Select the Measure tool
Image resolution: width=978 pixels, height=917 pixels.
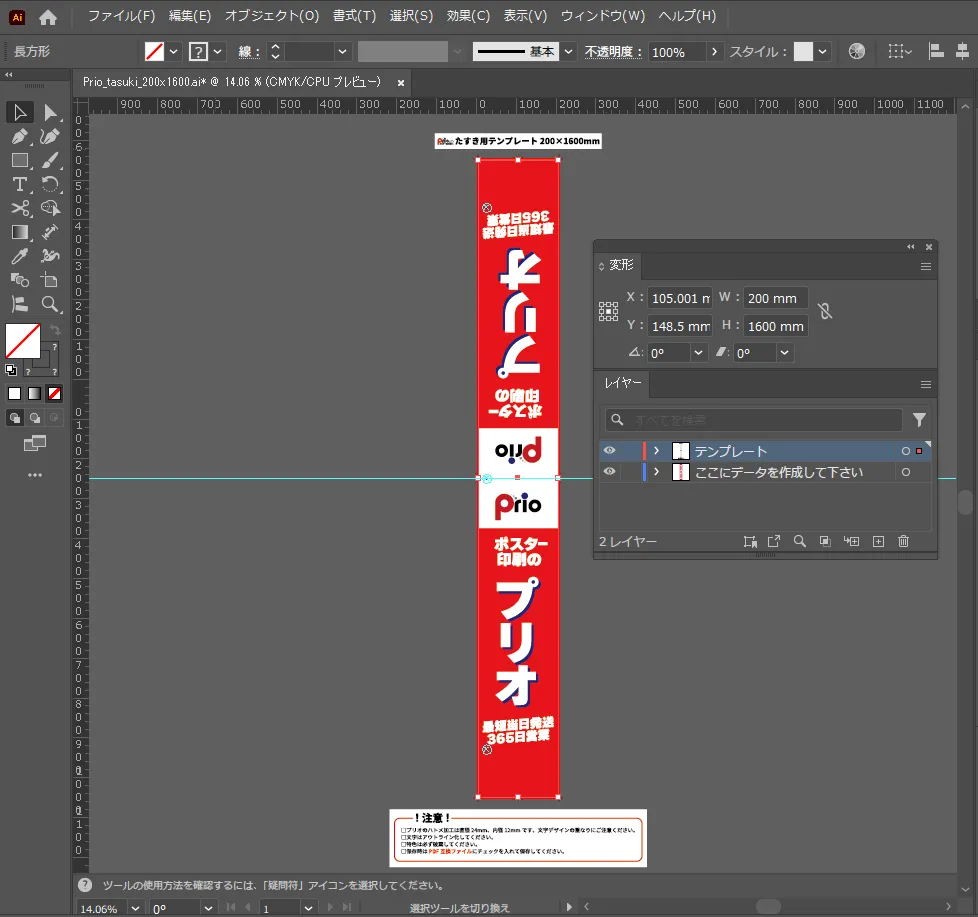coord(50,232)
